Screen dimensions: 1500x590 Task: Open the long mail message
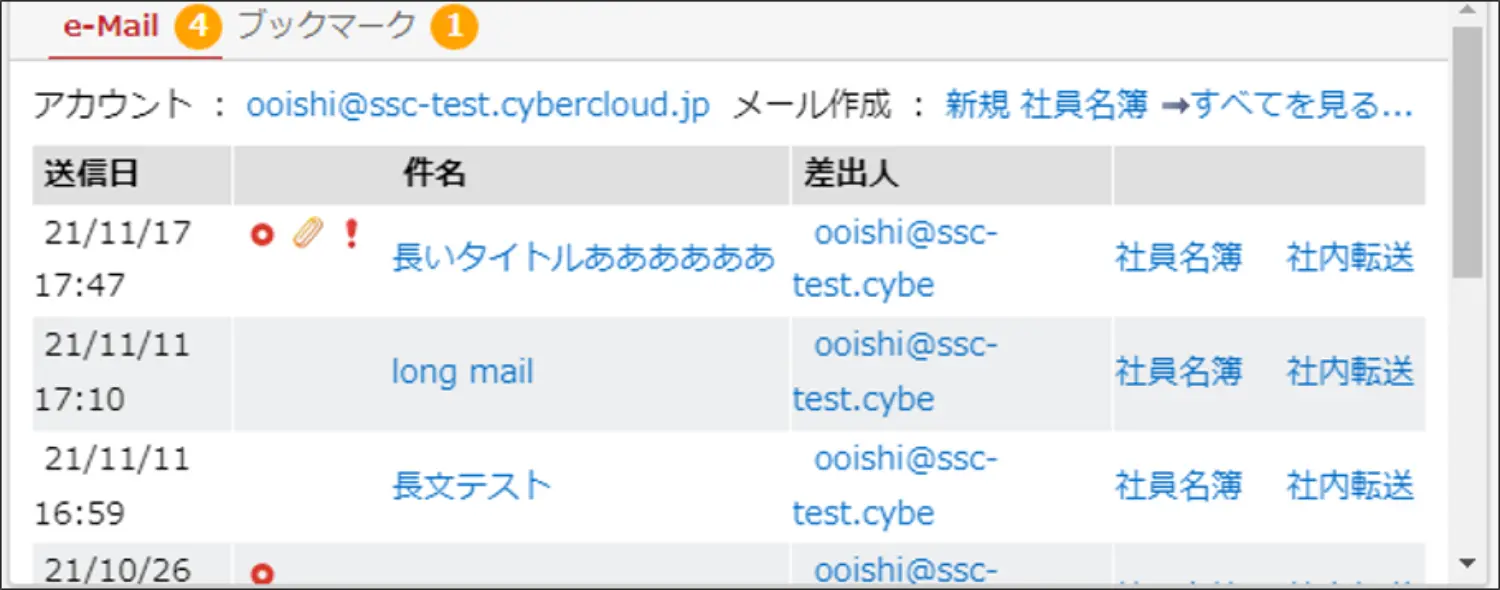click(462, 373)
